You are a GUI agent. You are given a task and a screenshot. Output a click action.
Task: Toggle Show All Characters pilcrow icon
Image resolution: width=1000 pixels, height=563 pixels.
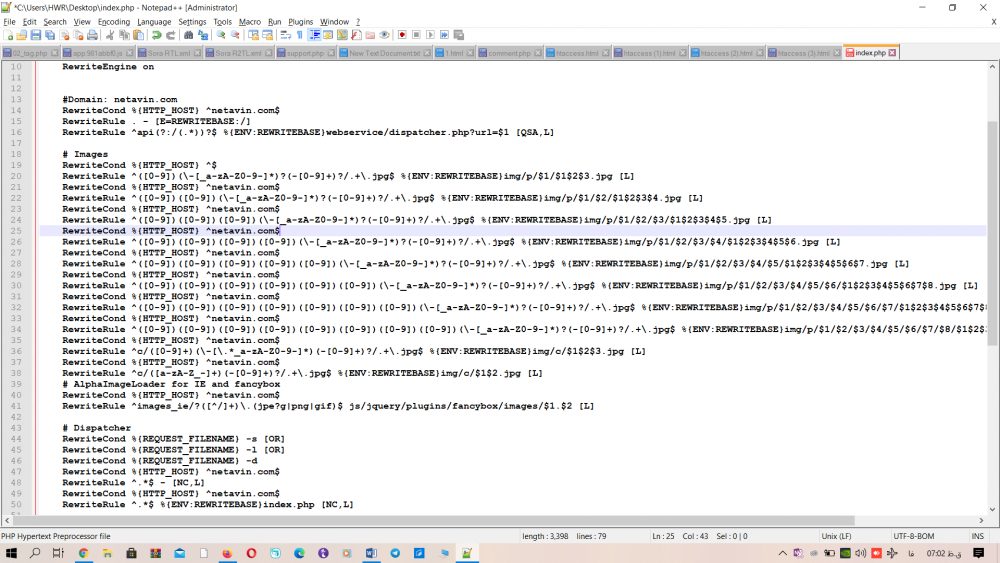click(300, 35)
